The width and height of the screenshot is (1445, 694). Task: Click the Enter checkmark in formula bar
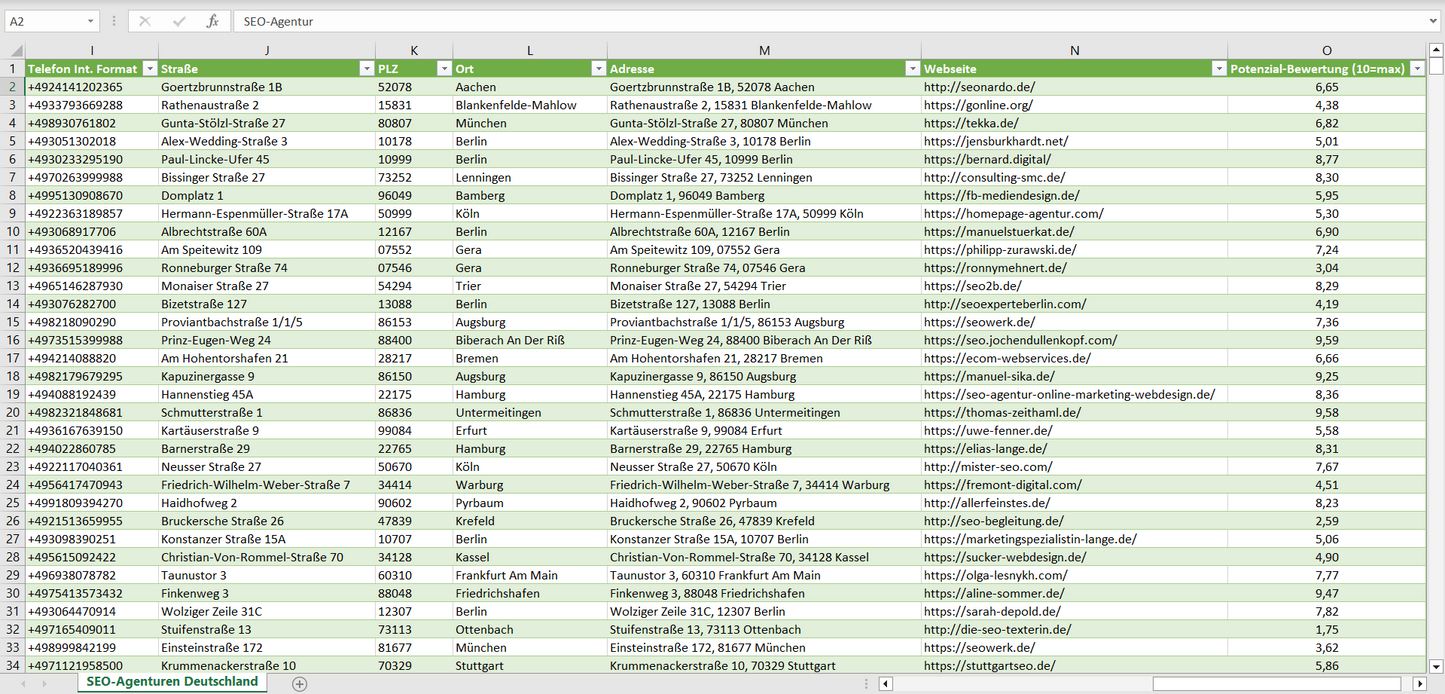(x=179, y=21)
